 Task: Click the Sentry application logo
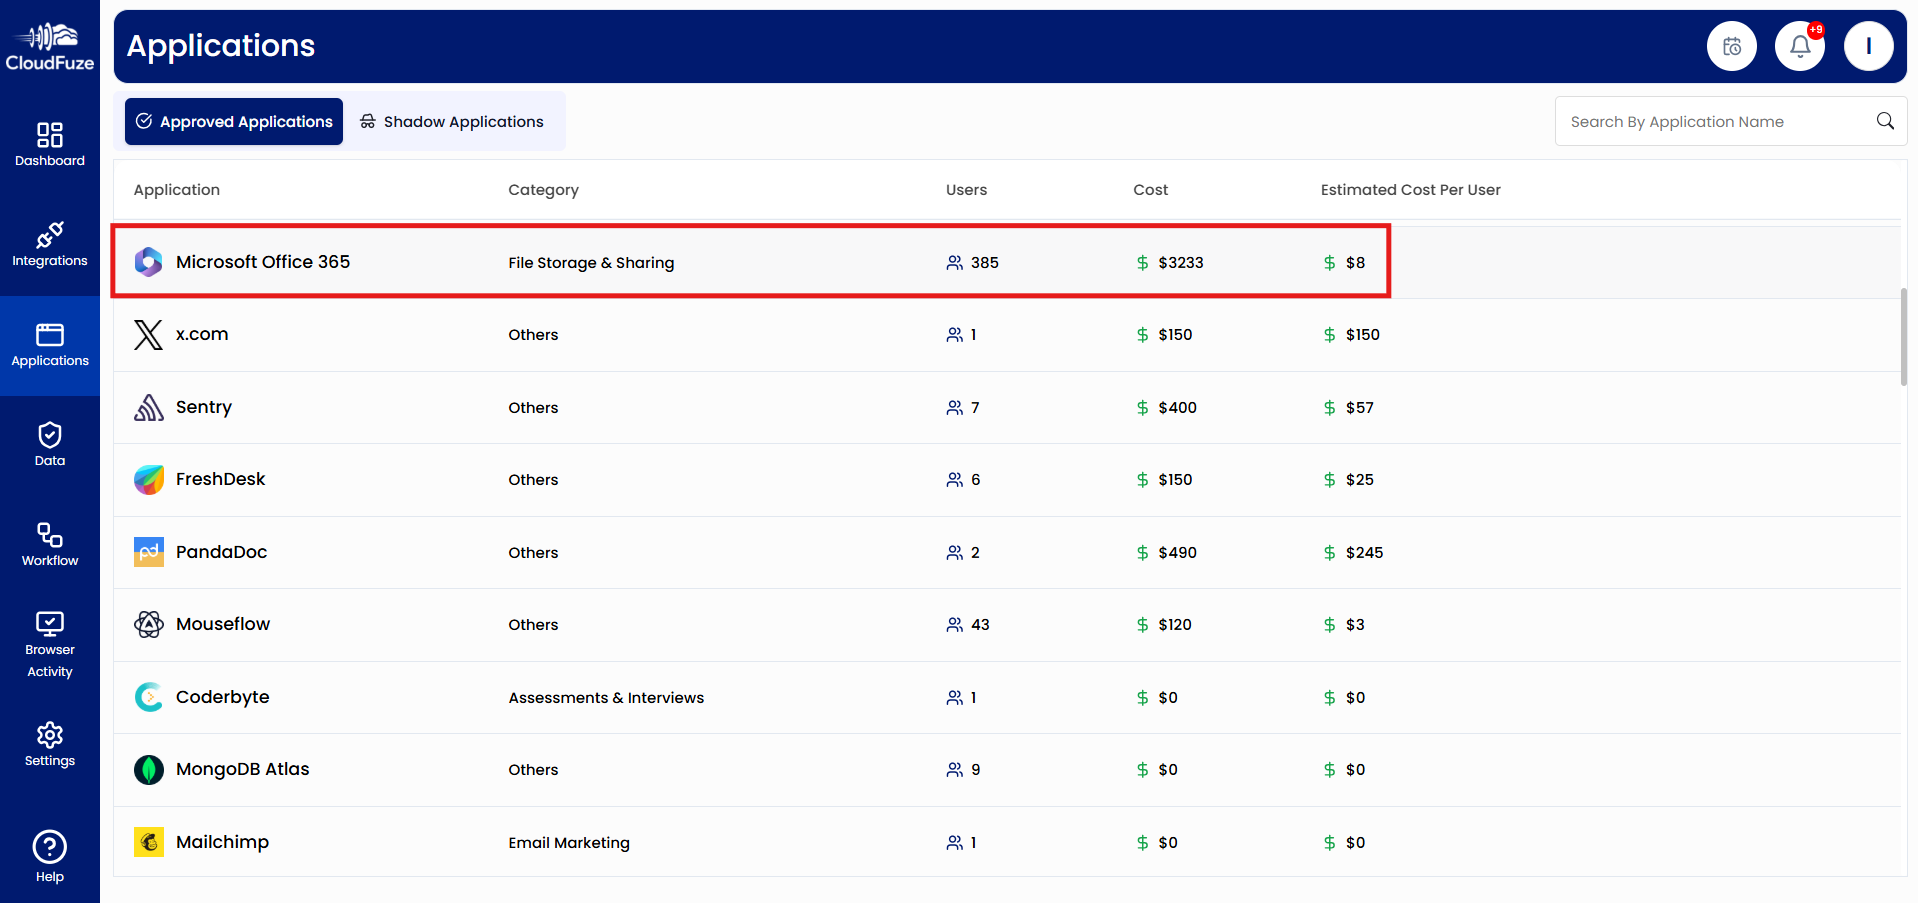click(148, 407)
